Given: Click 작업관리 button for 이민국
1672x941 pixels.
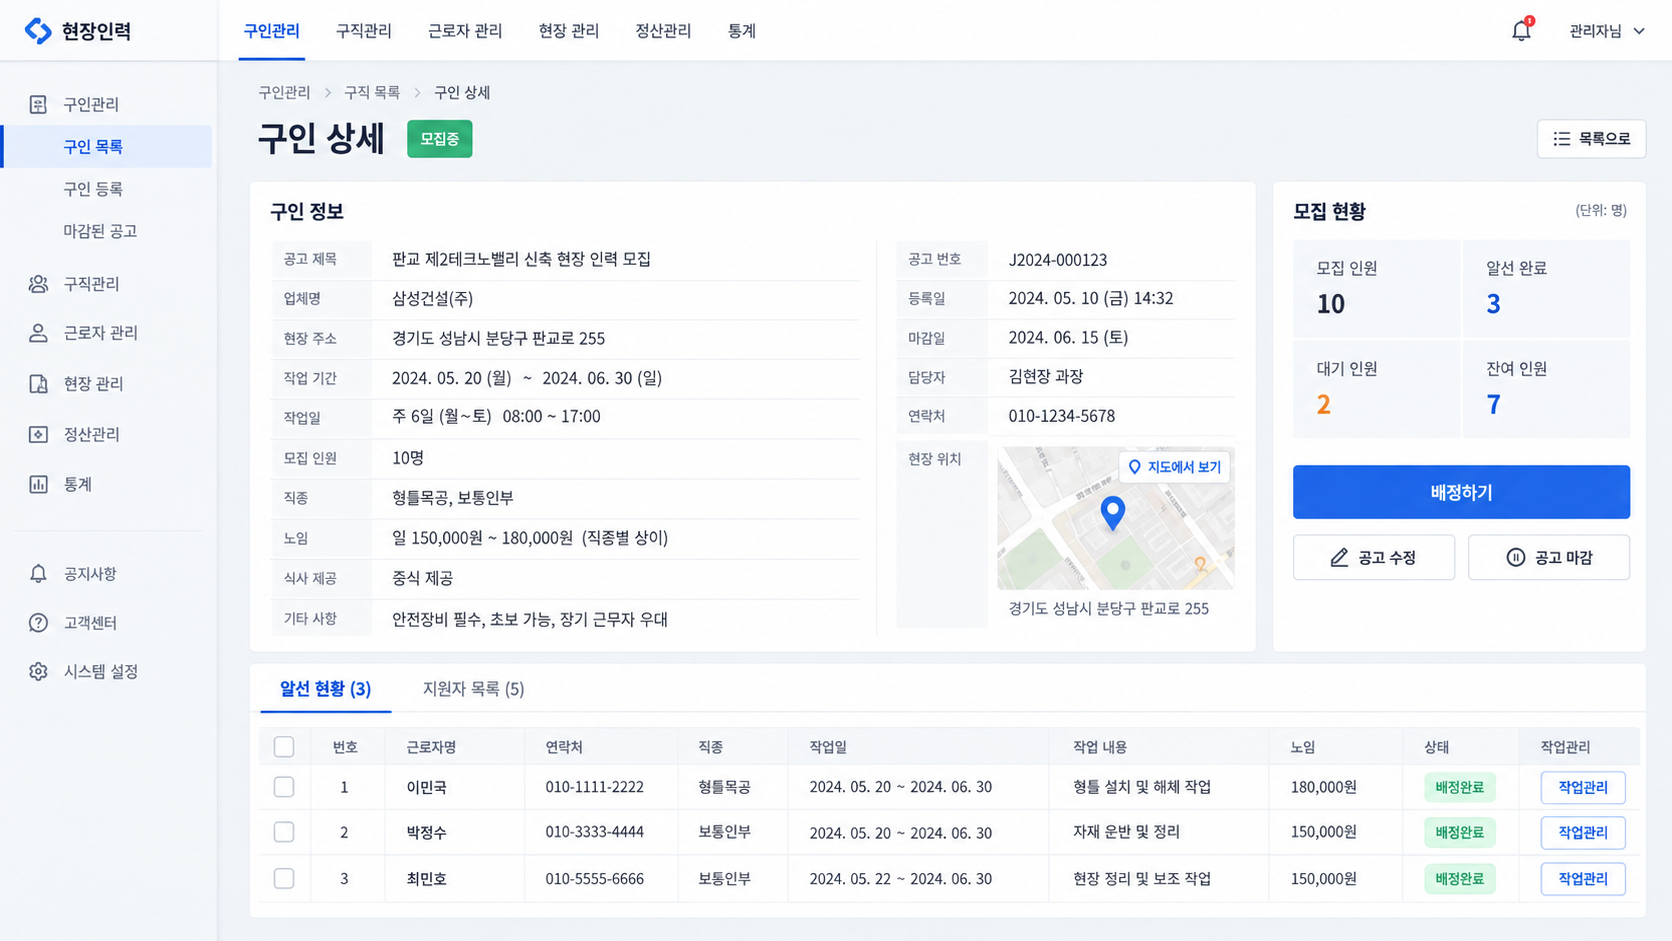Looking at the screenshot, I should [1583, 787].
